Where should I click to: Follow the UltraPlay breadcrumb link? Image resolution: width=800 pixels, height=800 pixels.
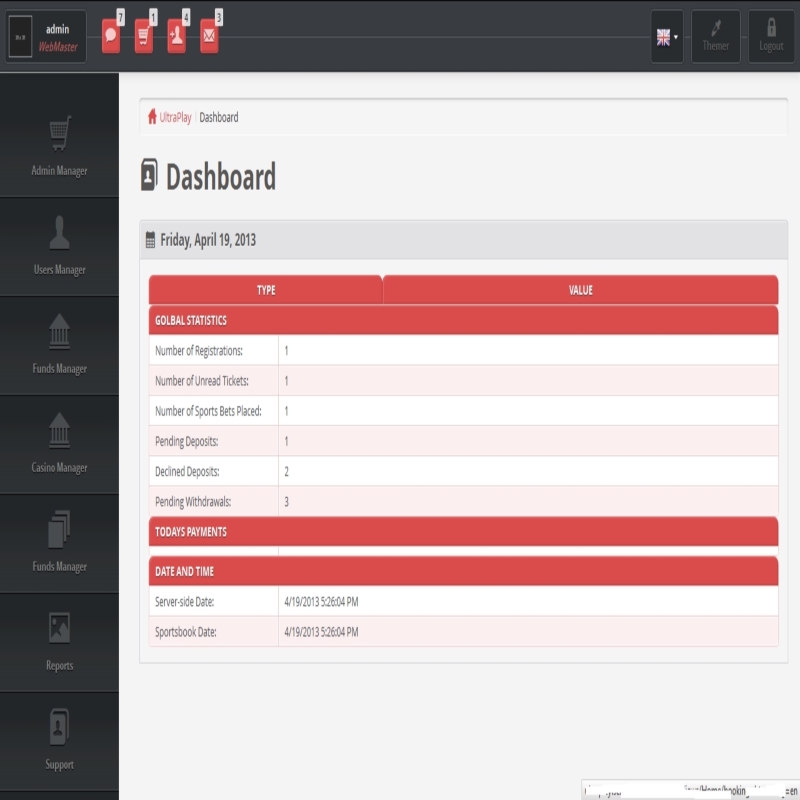[x=175, y=117]
